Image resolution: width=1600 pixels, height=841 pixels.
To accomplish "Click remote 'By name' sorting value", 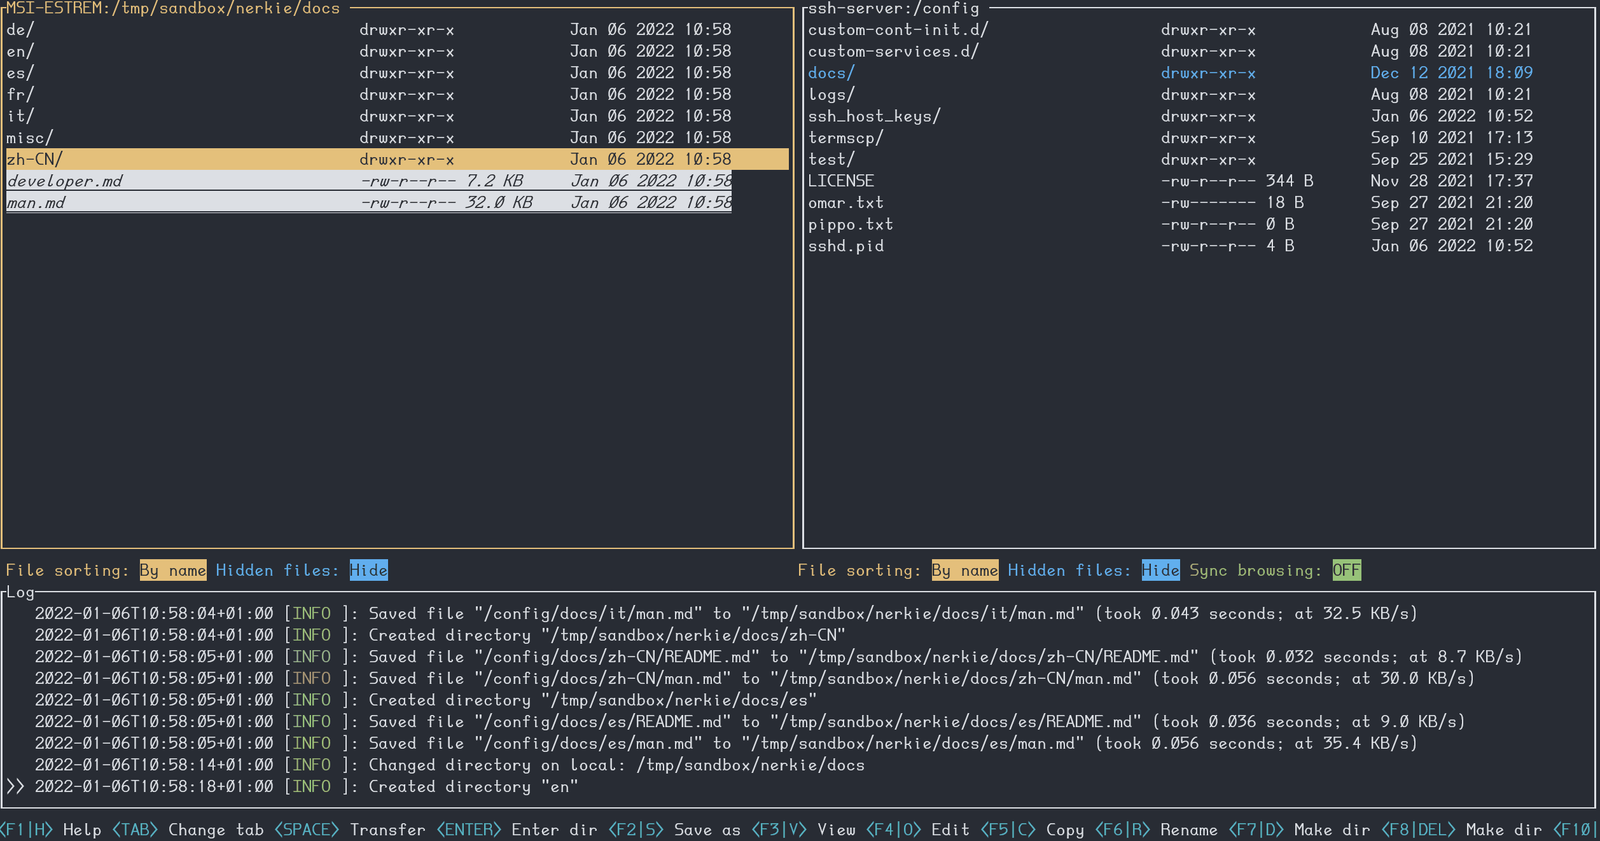I will (965, 570).
